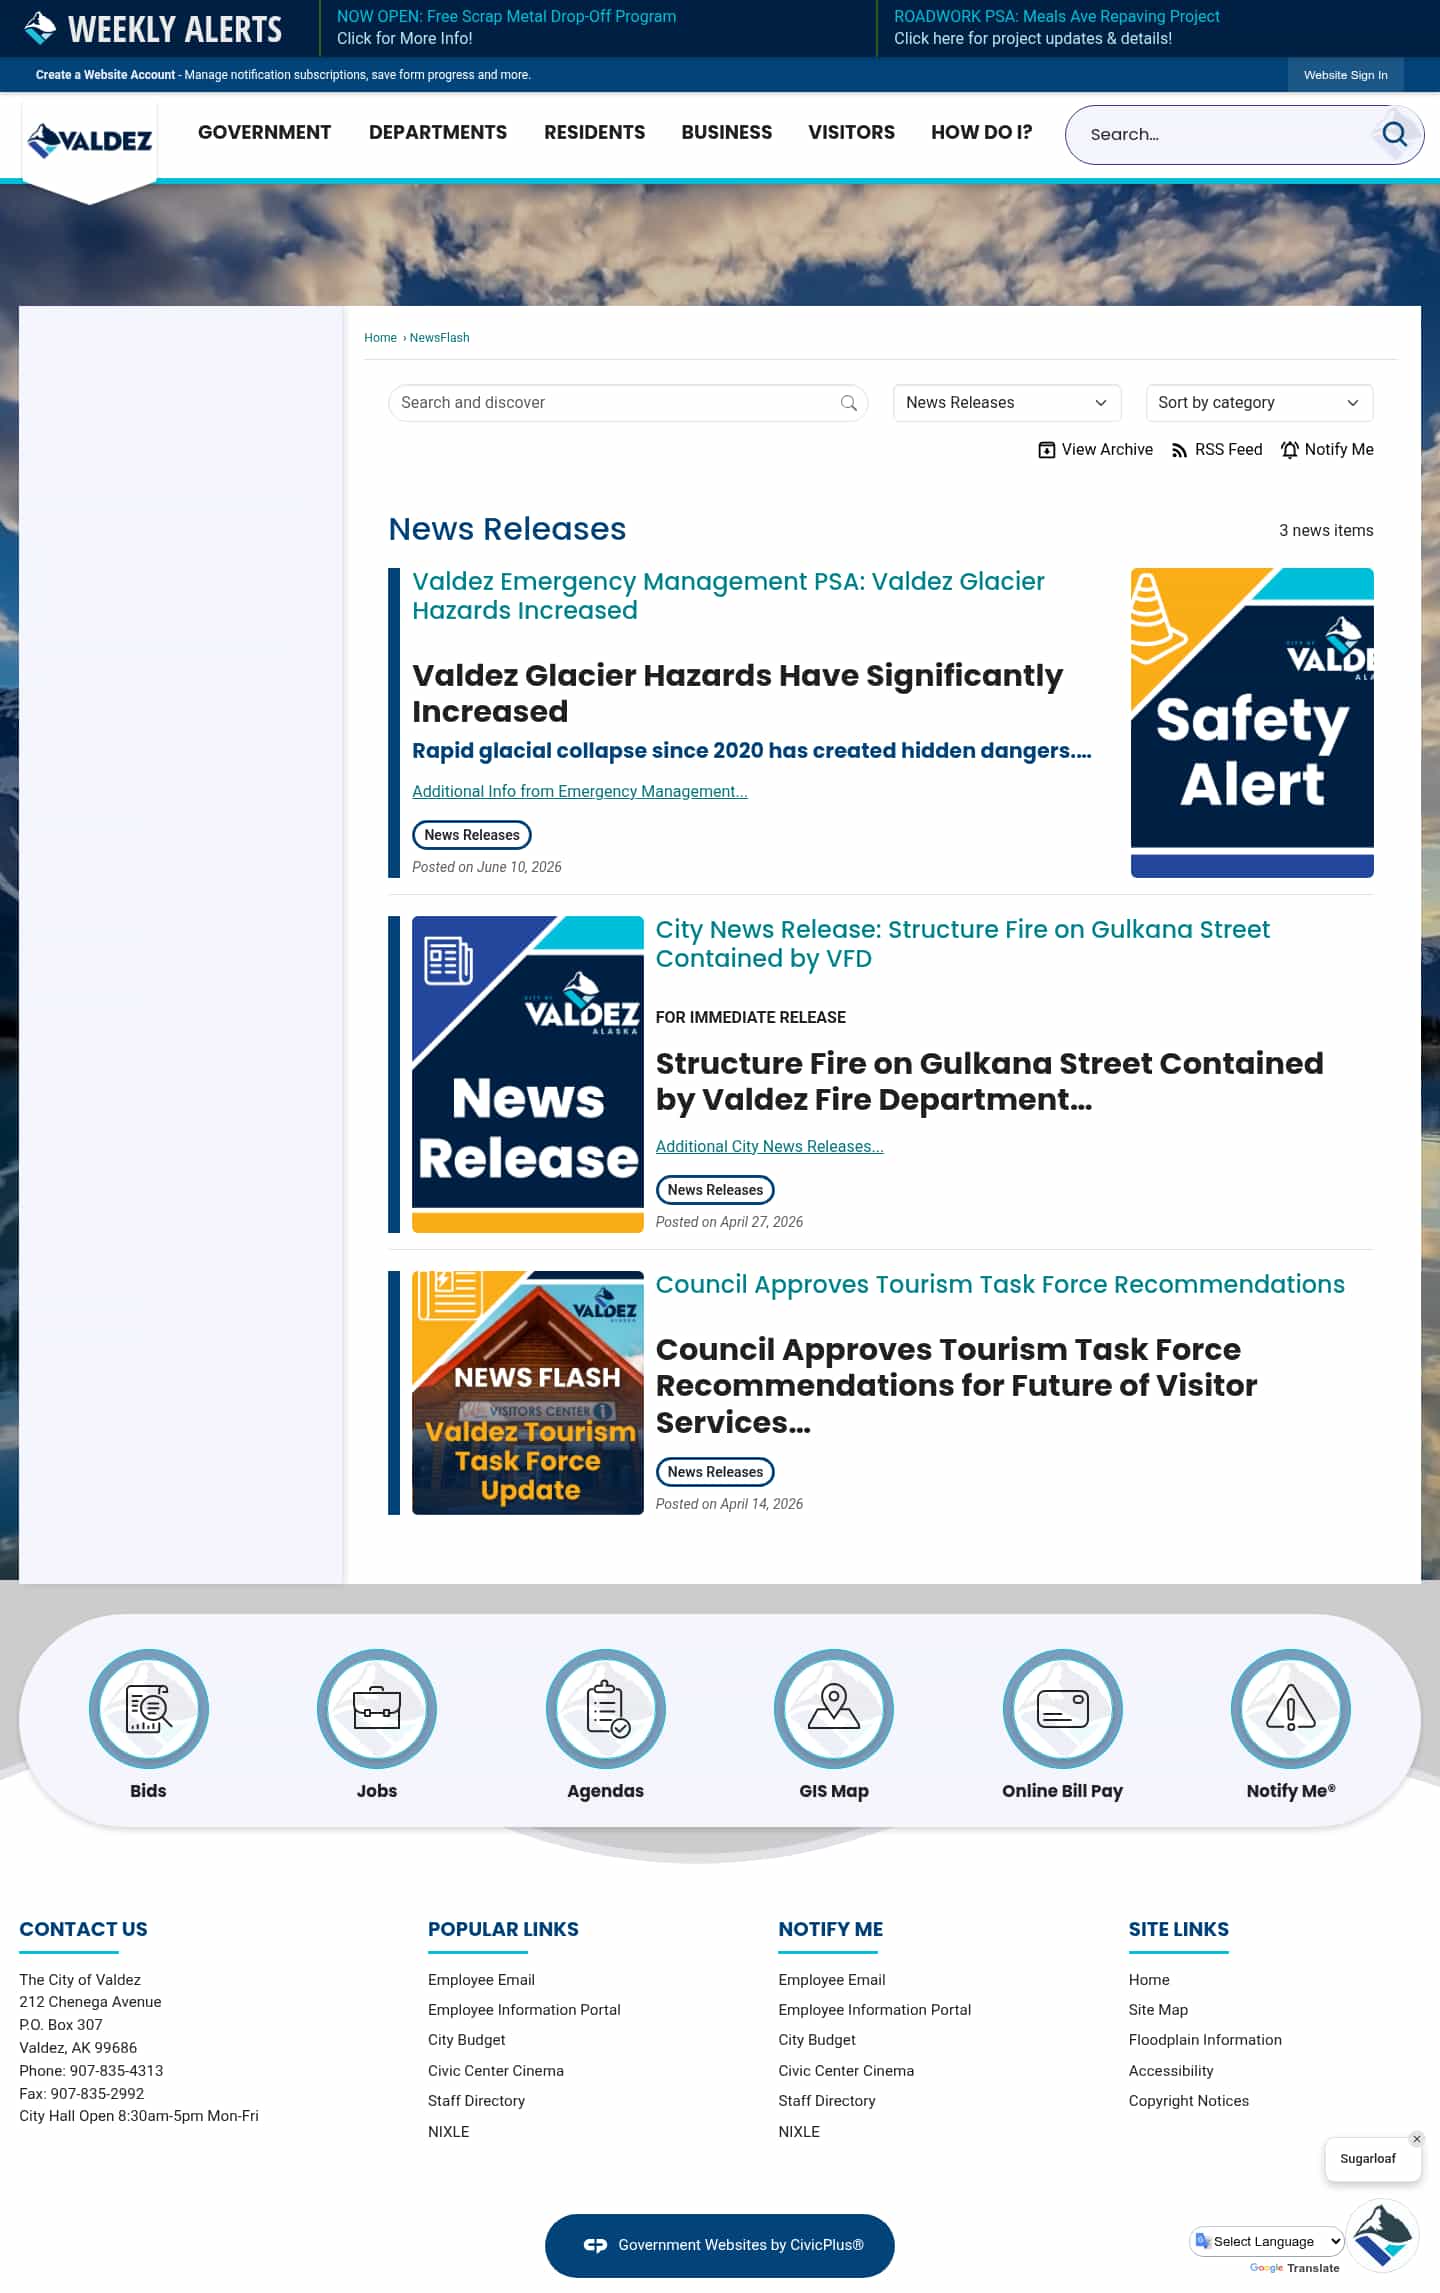This screenshot has height=2293, width=1440.
Task: Click phone number 907-835-4313
Action: point(116,2071)
